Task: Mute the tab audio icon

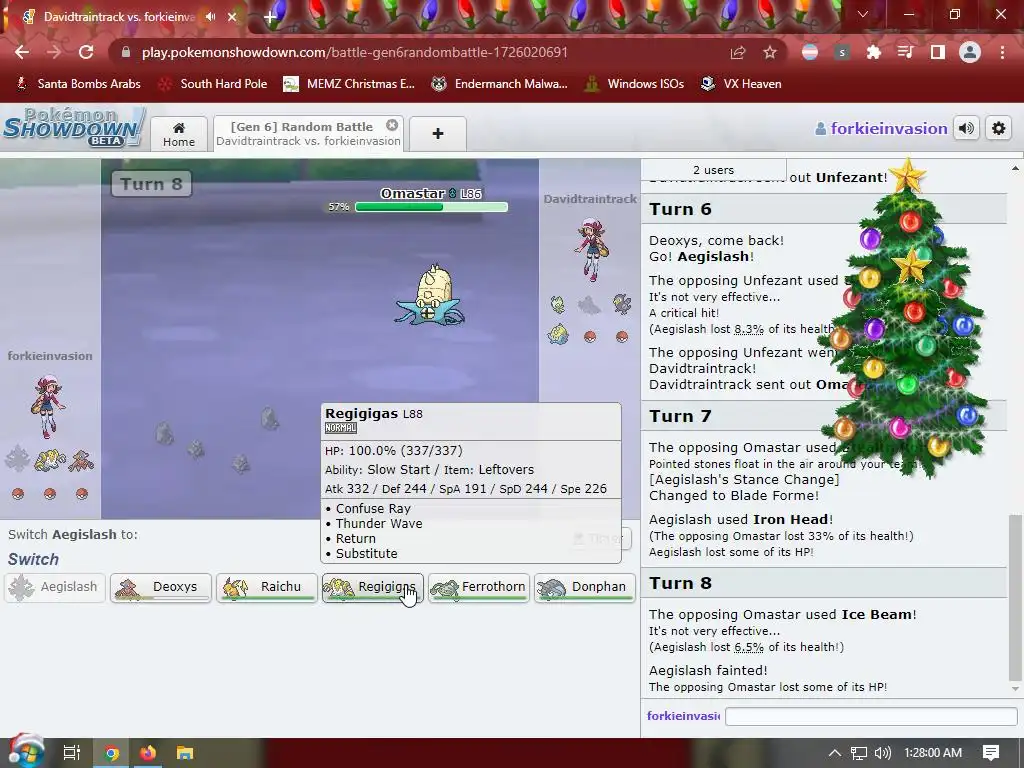Action: [x=210, y=17]
